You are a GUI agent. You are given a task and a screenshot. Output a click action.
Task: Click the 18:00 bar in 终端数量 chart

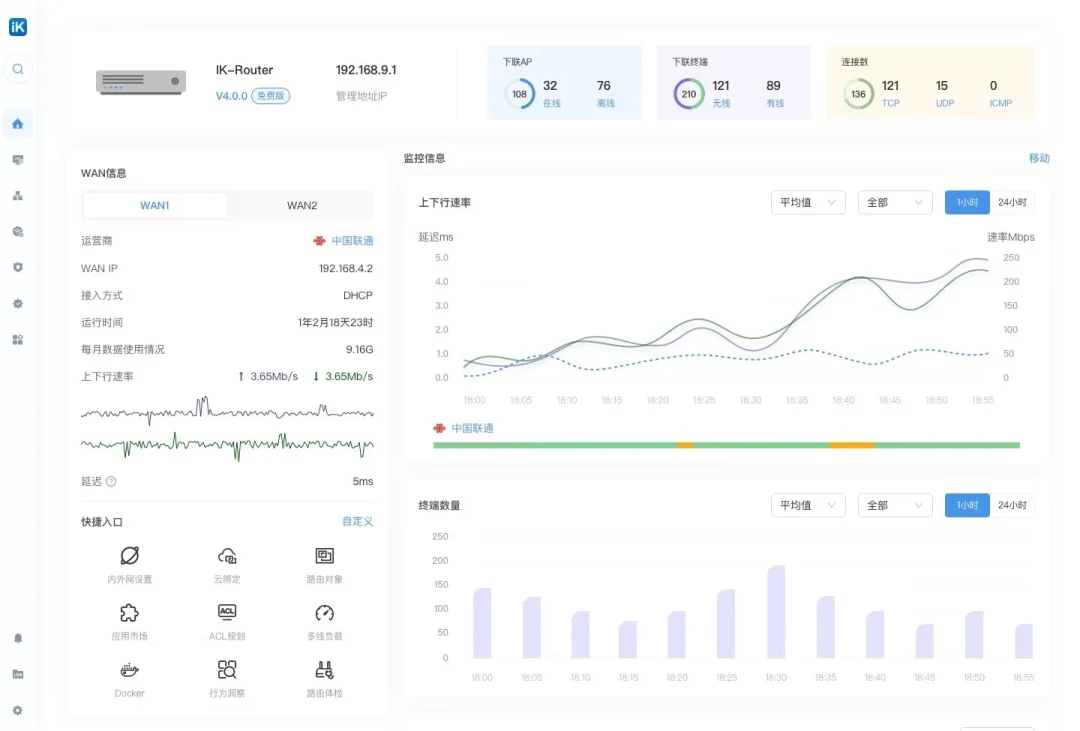482,623
